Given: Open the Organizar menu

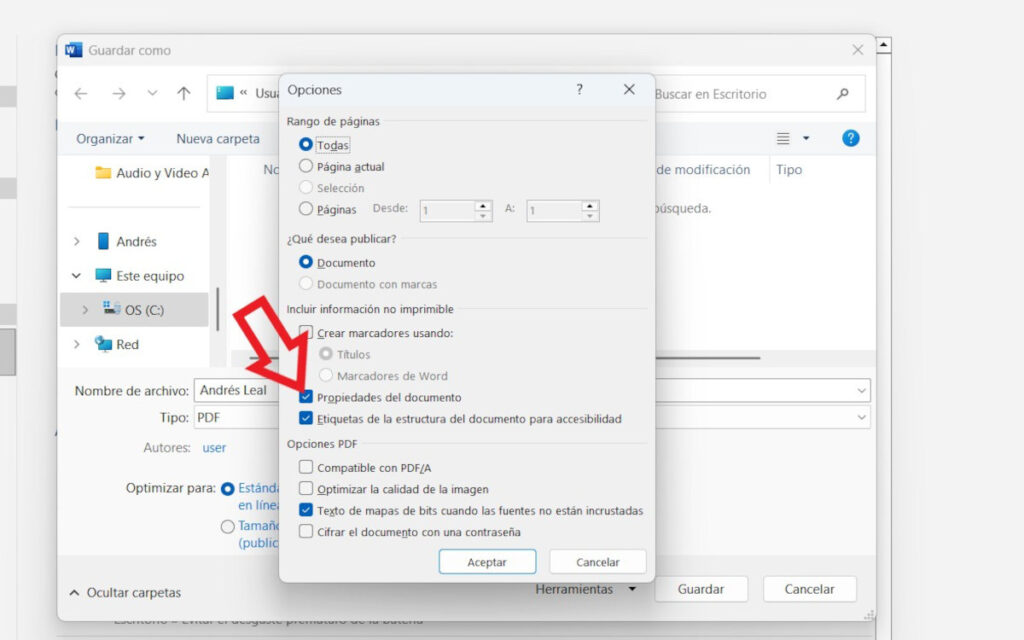Looking at the screenshot, I should [103, 138].
